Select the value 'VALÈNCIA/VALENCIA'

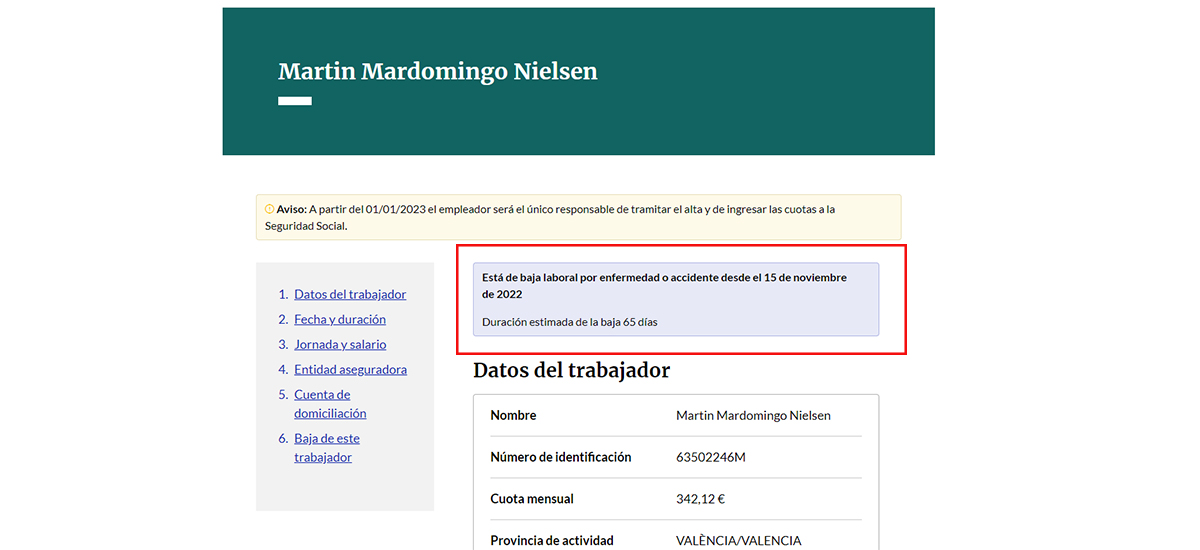[739, 540]
